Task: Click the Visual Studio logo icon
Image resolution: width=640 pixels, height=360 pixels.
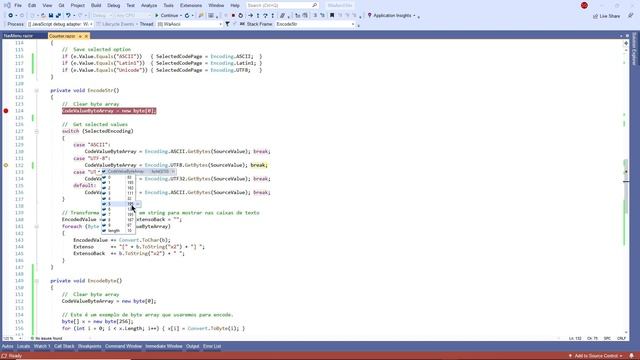Action: [x=7, y=5]
